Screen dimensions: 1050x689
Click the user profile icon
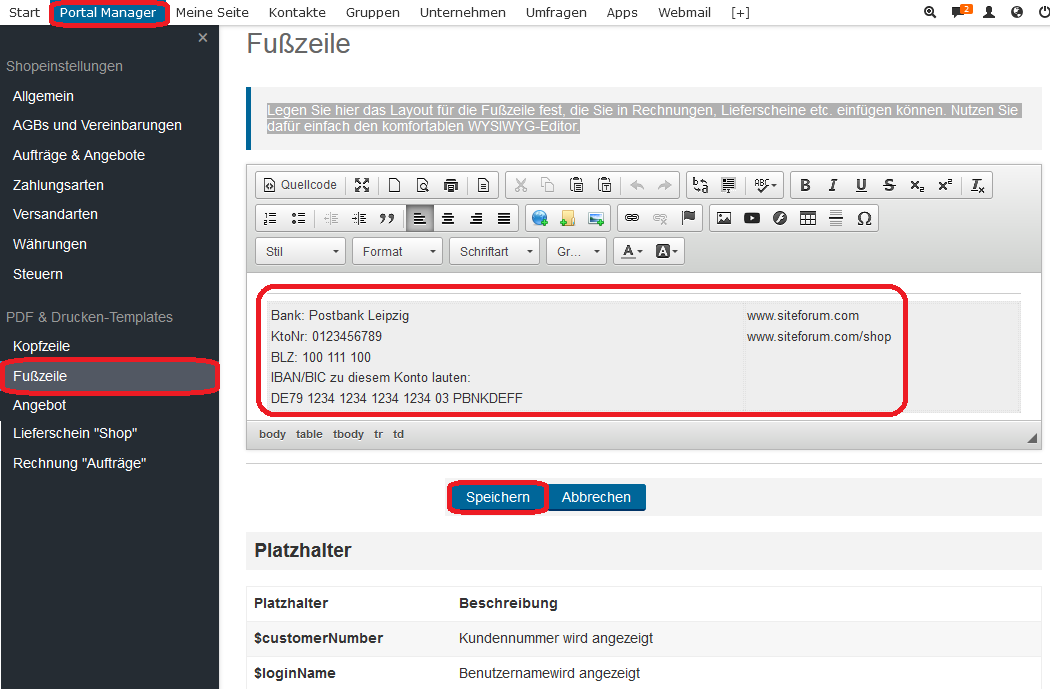[988, 12]
